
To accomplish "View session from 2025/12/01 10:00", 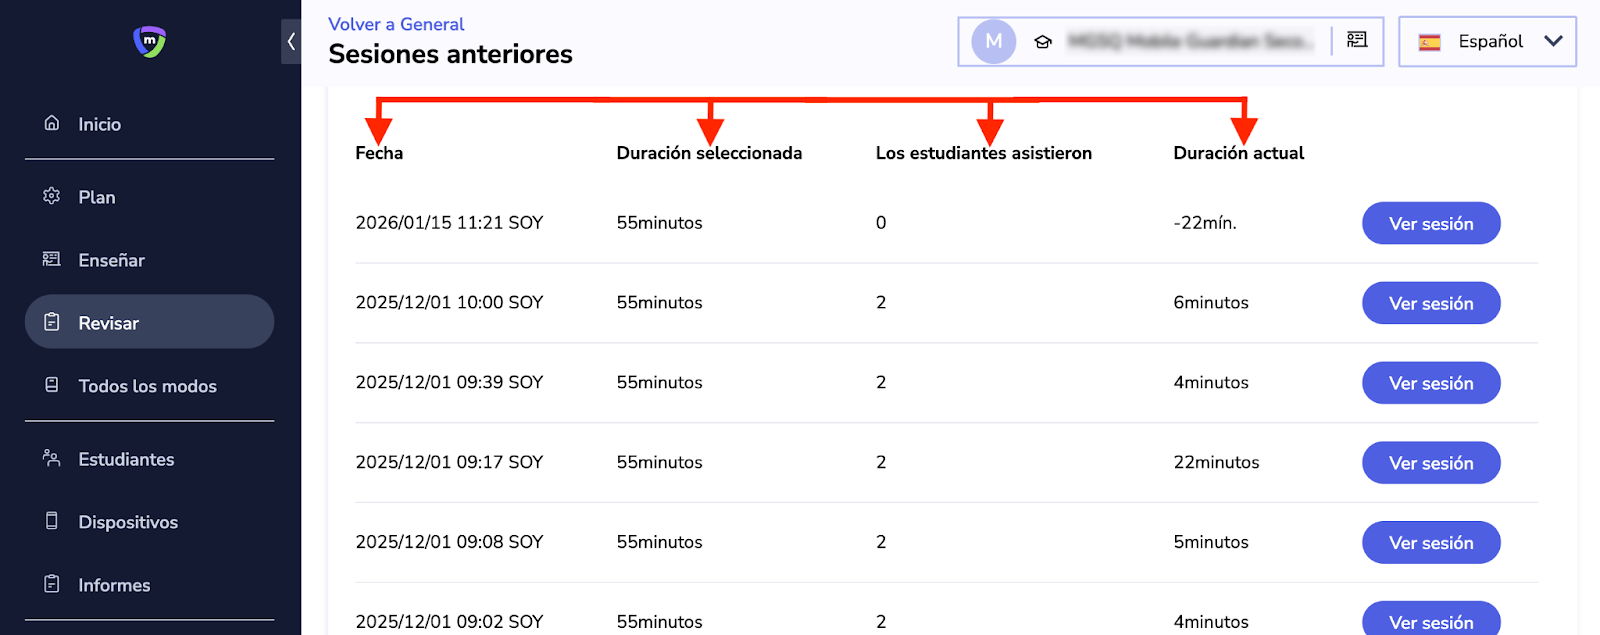I will click(1431, 303).
